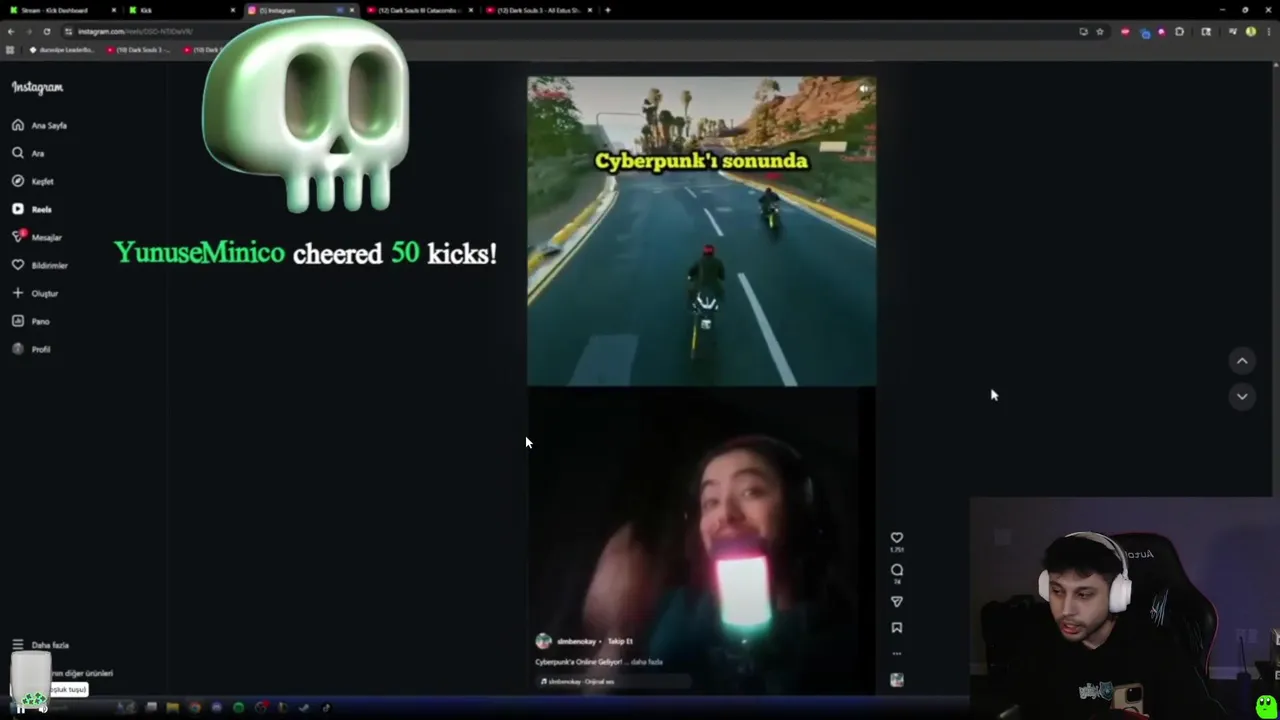Switch to Dark Souls III Catacombs tab
Viewport: 1280px width, 720px height.
(x=418, y=10)
